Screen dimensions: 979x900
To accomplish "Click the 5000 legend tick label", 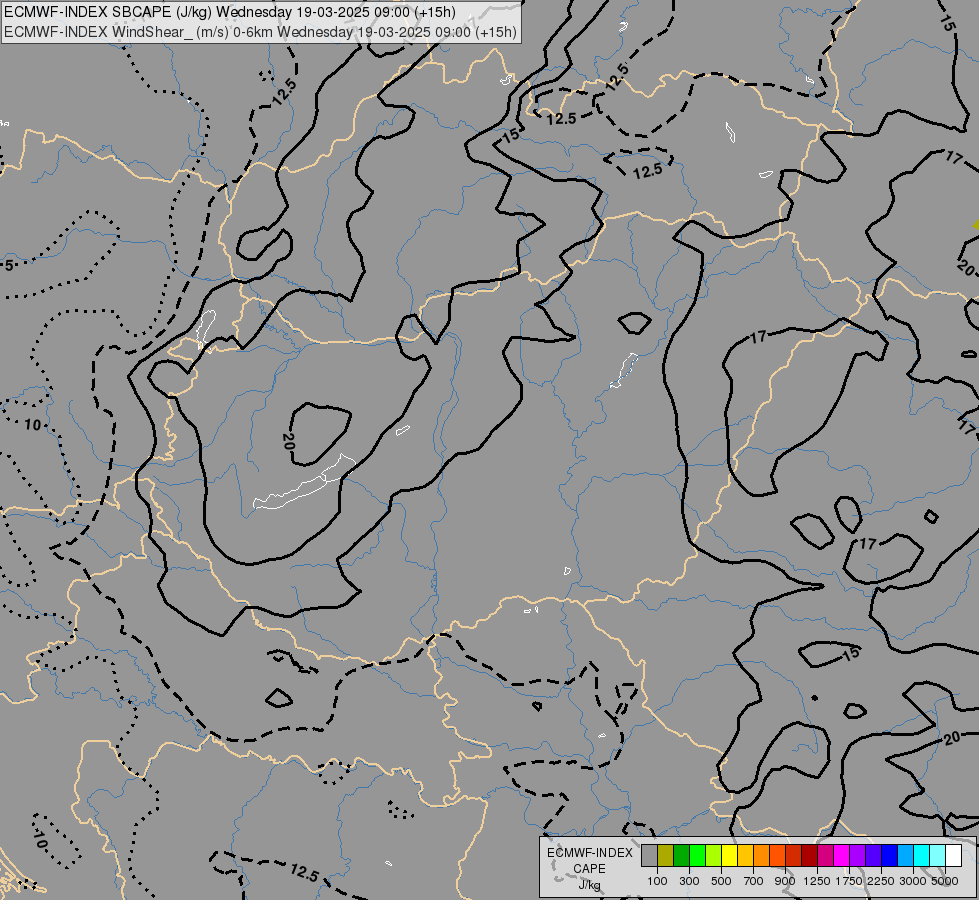I will pos(945,881).
